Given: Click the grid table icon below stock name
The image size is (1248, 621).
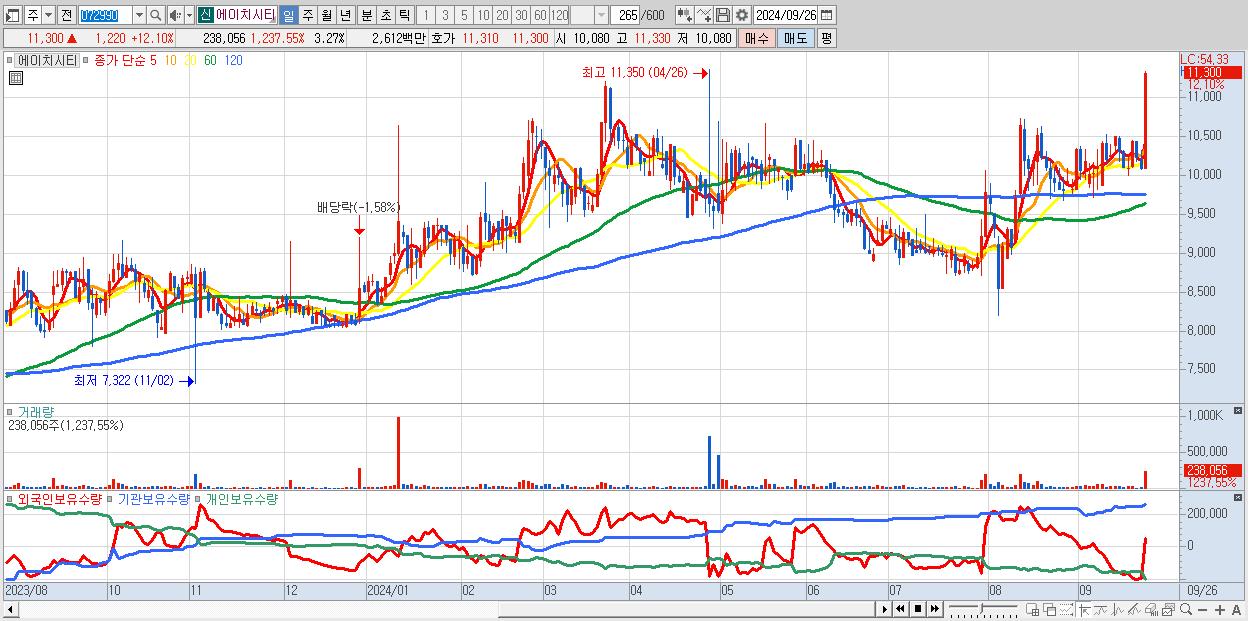Looking at the screenshot, I should (15, 78).
